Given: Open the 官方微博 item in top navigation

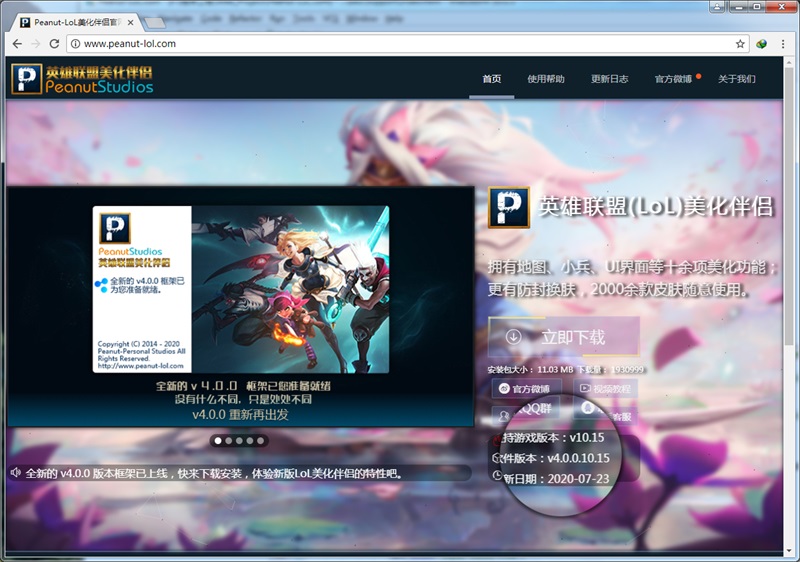Looking at the screenshot, I should point(673,79).
